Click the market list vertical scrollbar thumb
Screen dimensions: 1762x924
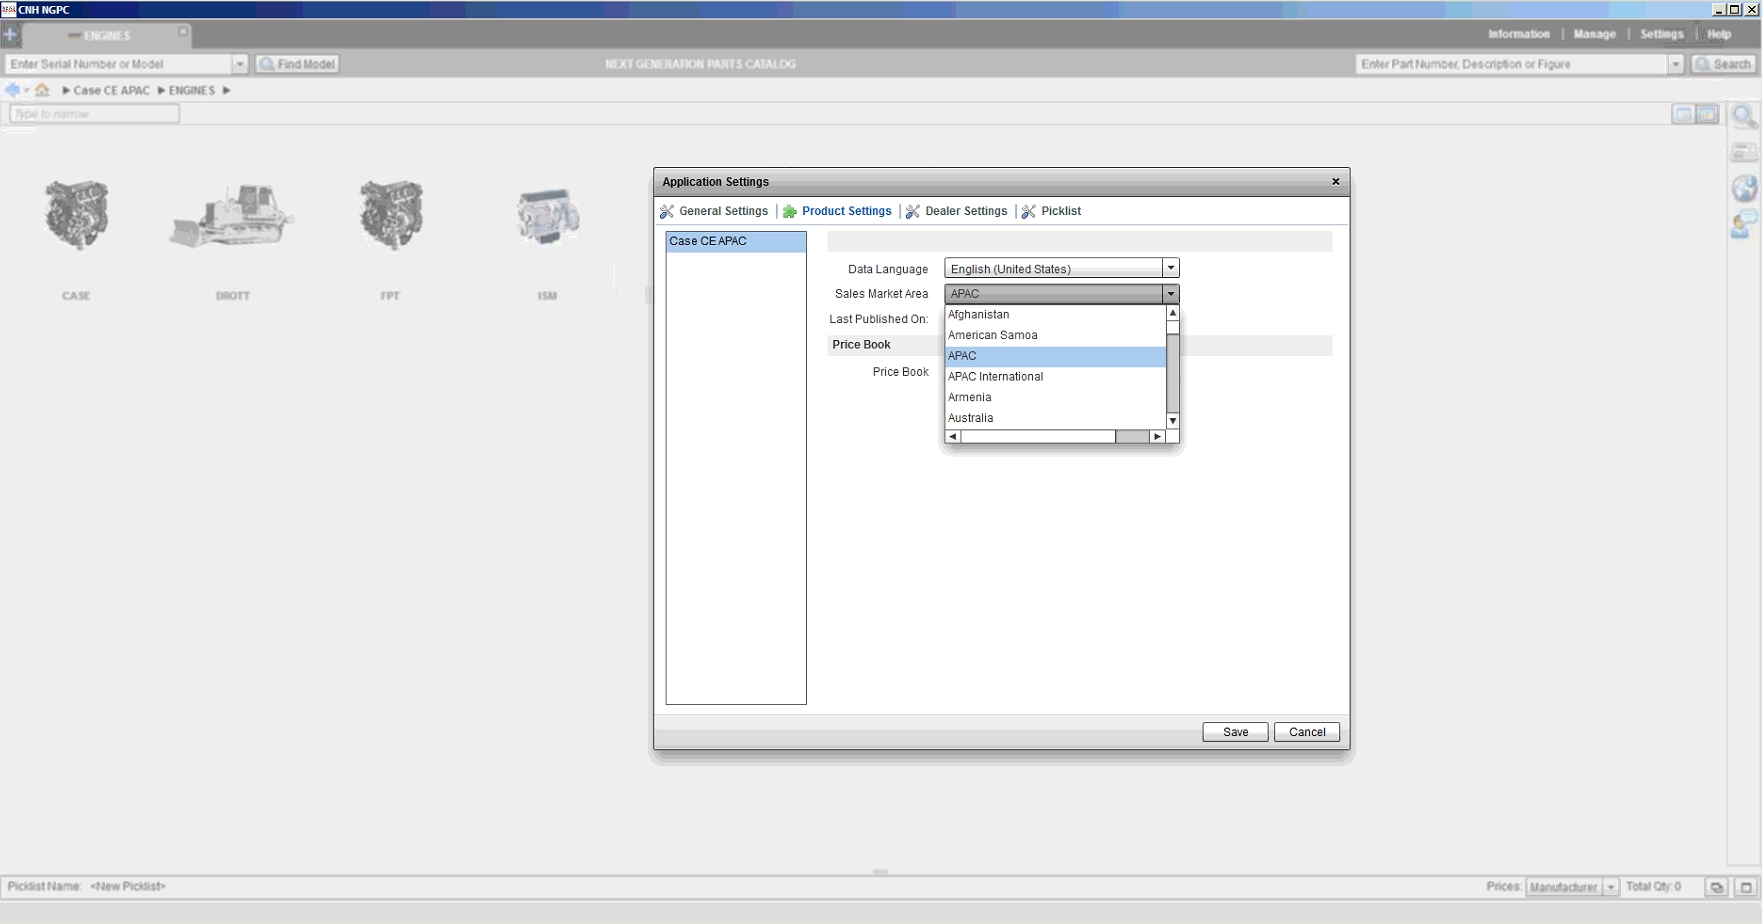pos(1173,327)
